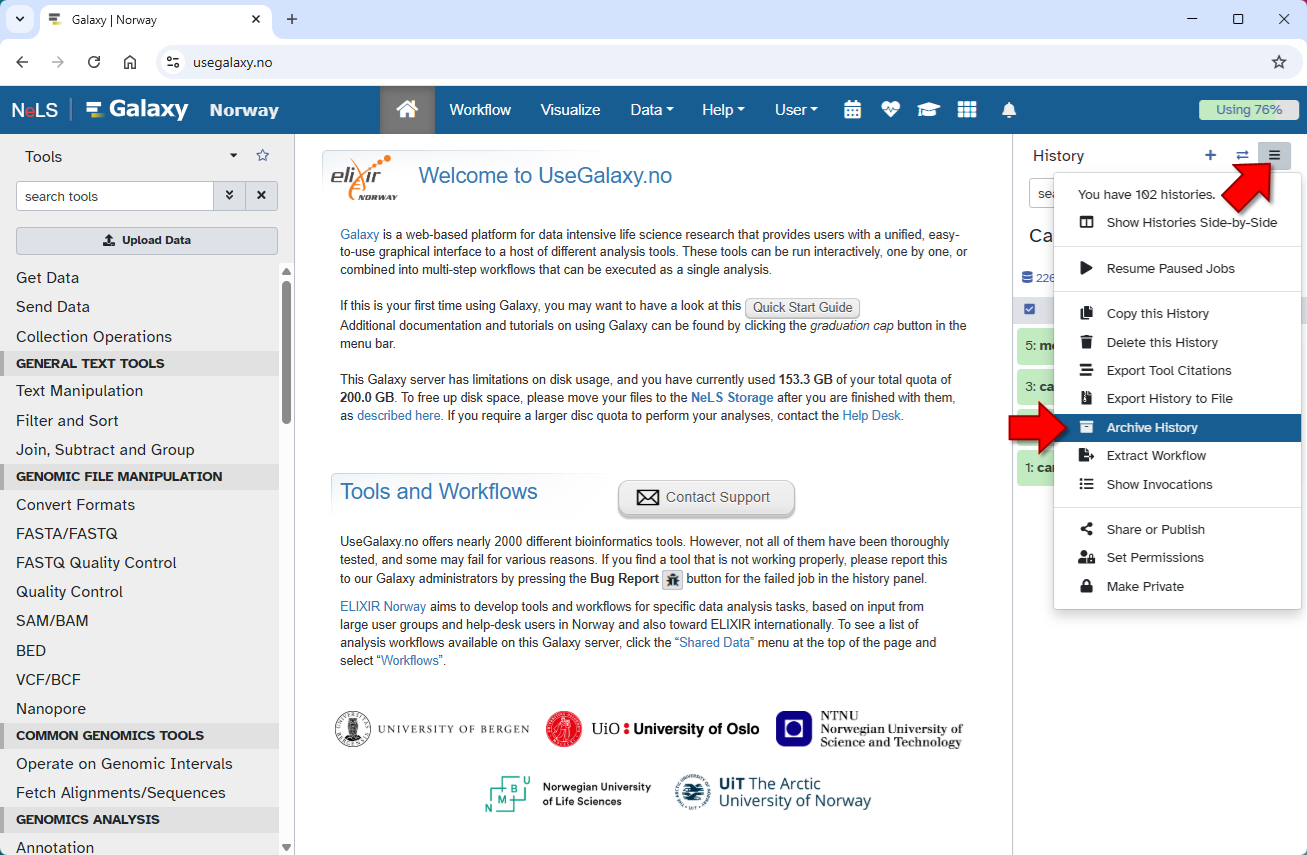Viewport: 1307px width, 855px height.
Task: Choose Extract Workflow menu entry
Action: point(1155,456)
